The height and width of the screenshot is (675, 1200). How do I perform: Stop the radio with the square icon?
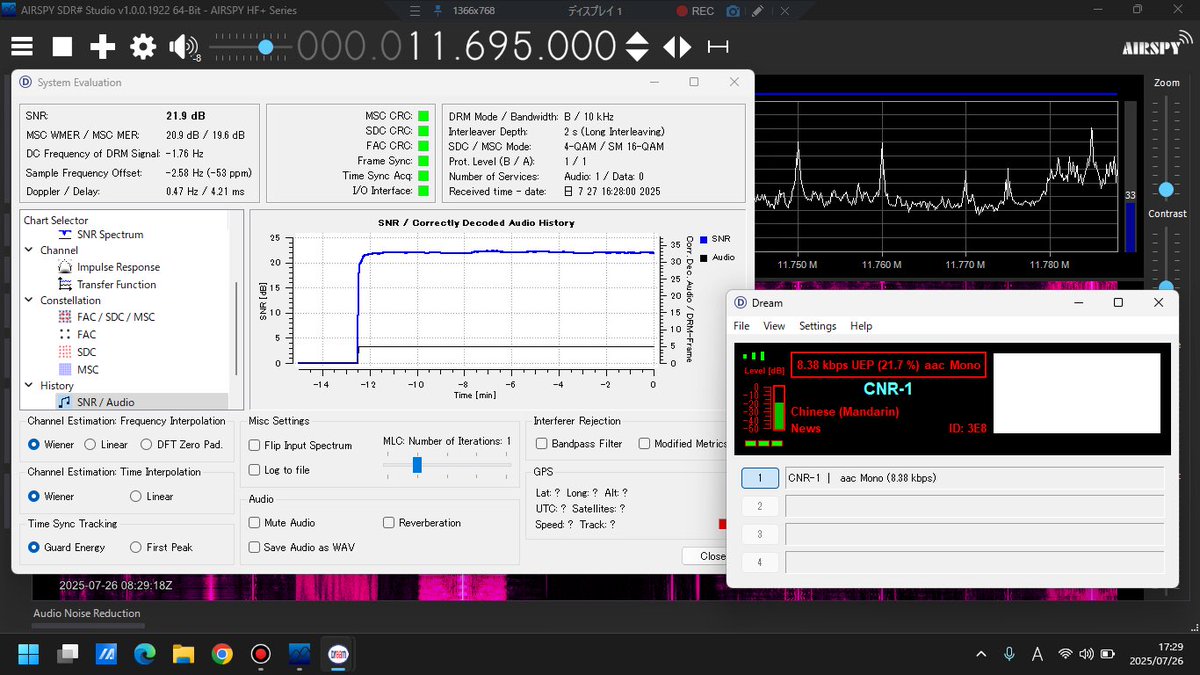[x=62, y=47]
